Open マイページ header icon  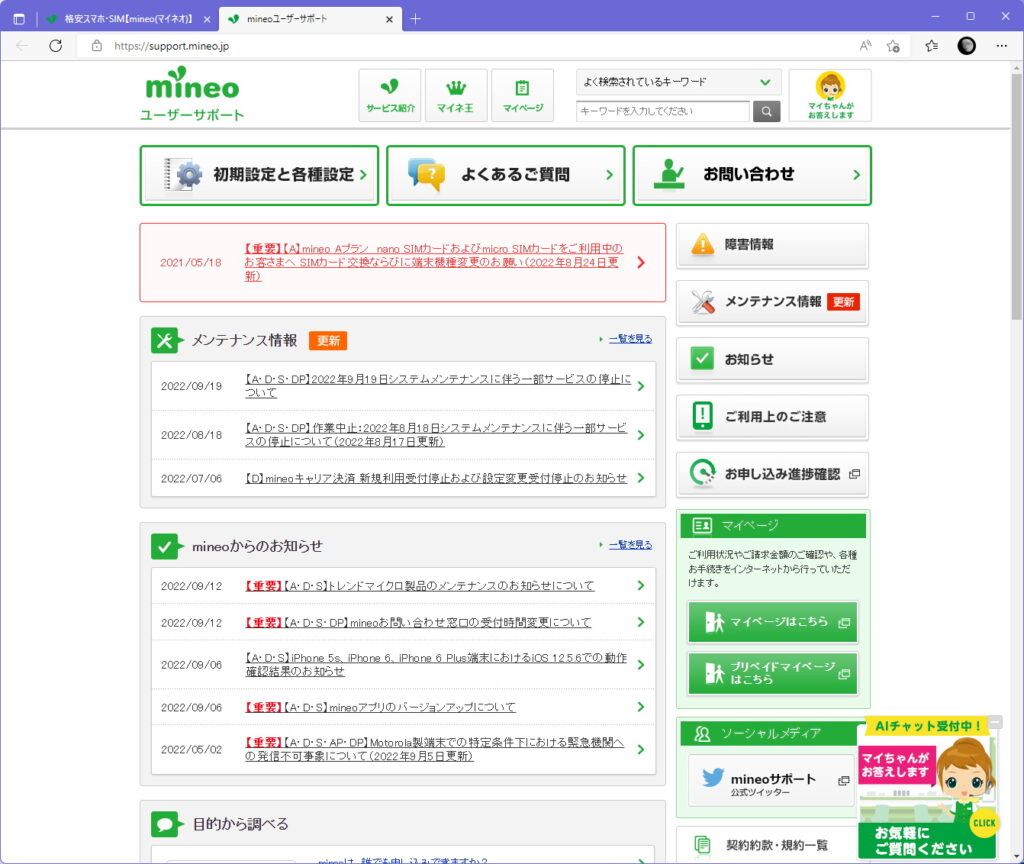(x=522, y=95)
